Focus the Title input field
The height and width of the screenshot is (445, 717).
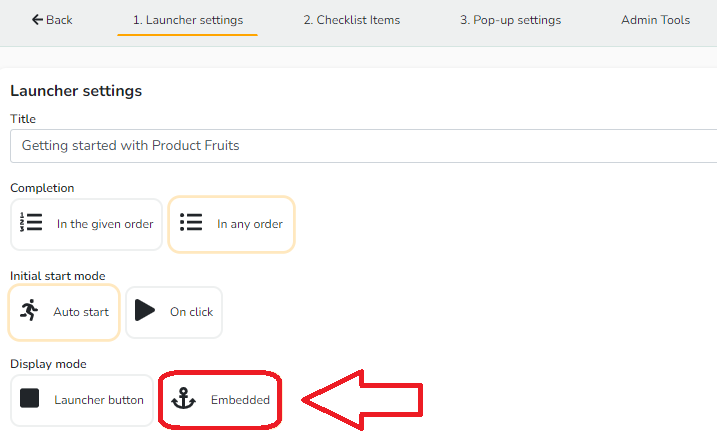tap(364, 146)
